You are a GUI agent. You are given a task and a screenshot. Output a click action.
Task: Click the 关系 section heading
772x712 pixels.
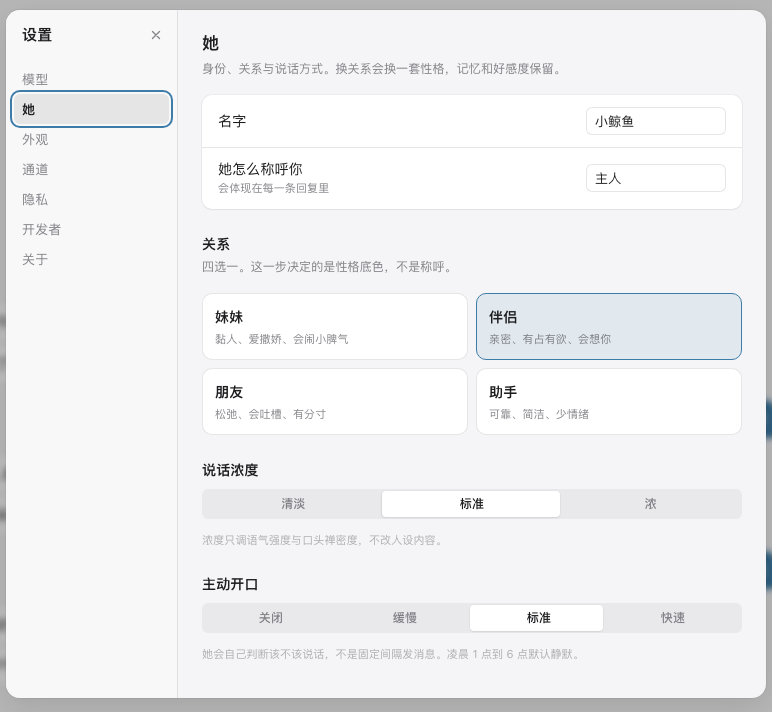pos(216,244)
